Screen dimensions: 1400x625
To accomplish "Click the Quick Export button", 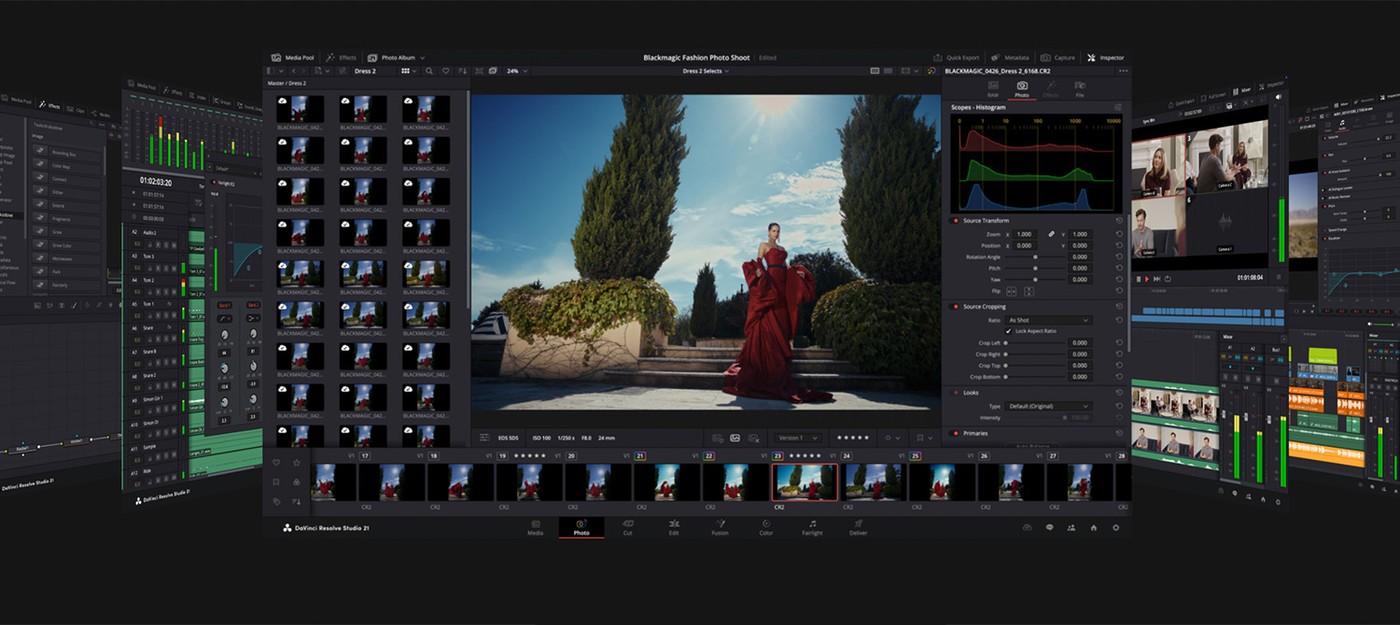I will click(959, 57).
